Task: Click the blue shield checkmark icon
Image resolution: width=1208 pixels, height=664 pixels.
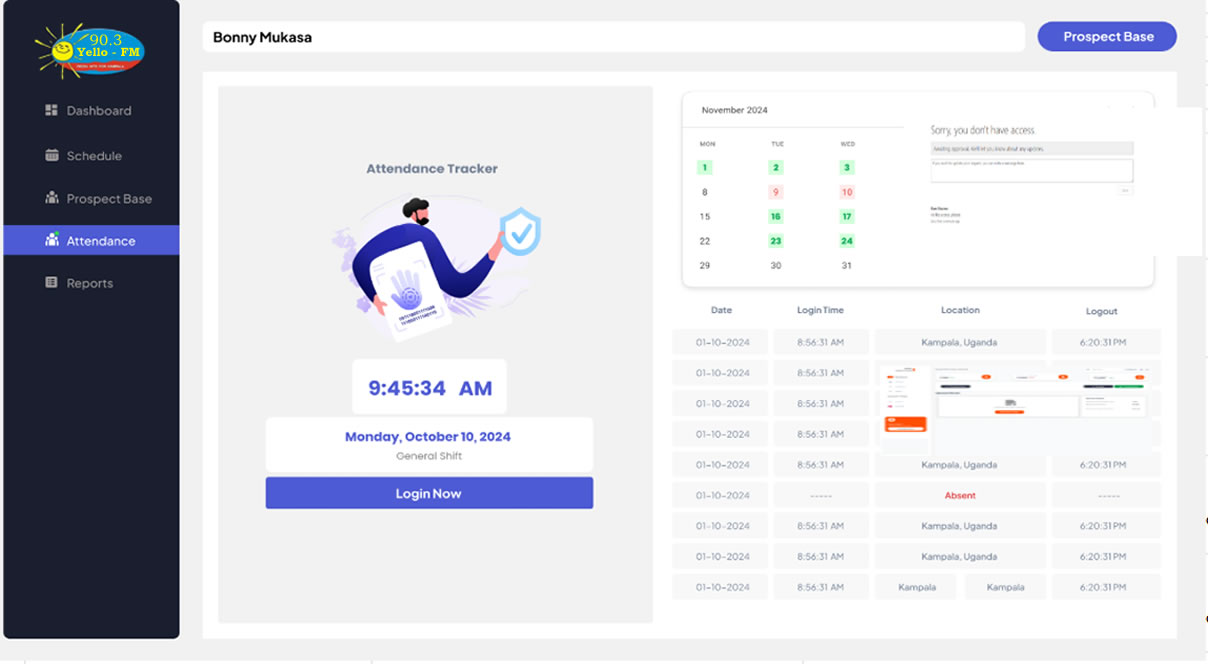Action: pos(519,232)
